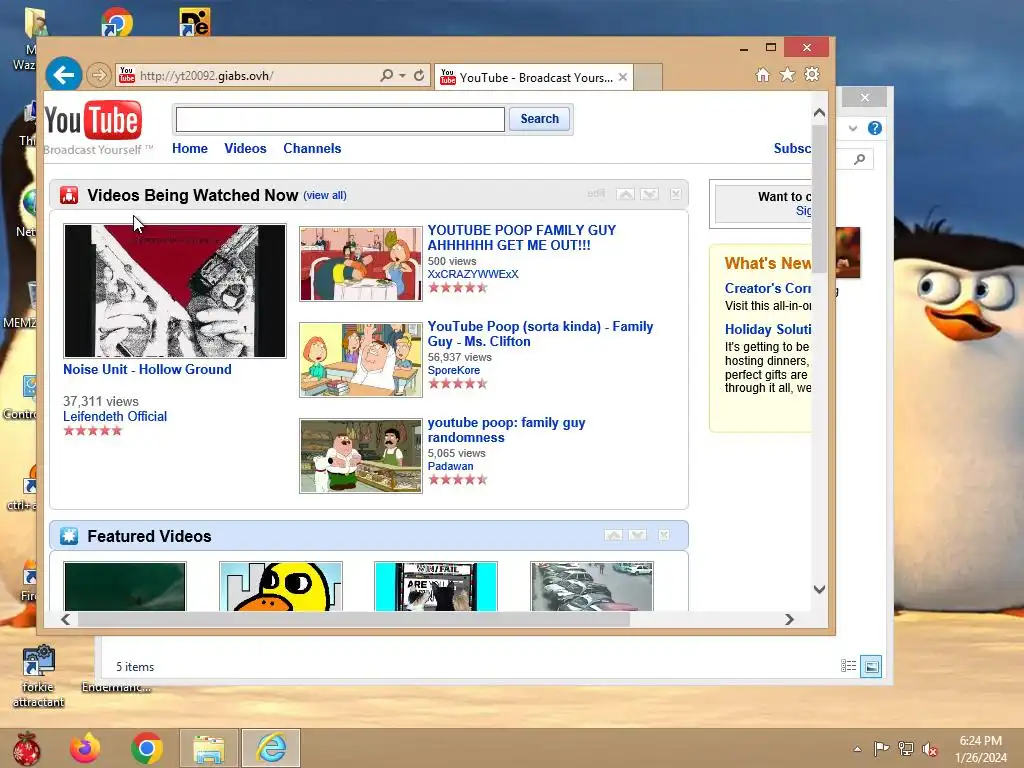
Task: Go to the Videos nav link
Action: (x=246, y=148)
